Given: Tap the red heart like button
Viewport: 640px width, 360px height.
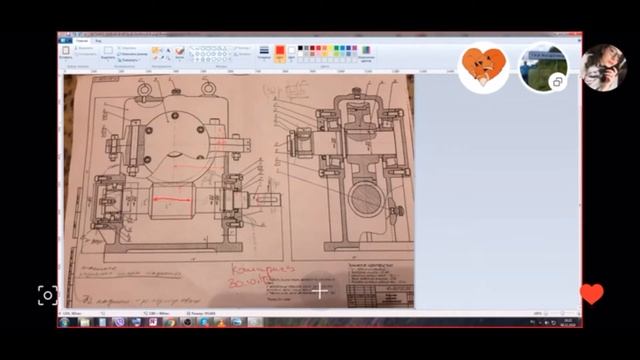Looking at the screenshot, I should coord(591,293).
